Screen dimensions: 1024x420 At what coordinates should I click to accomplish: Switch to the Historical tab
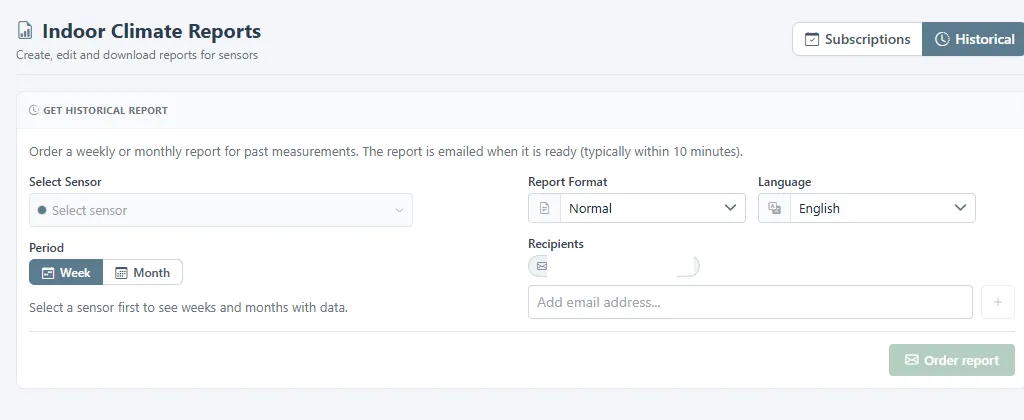[x=973, y=39]
